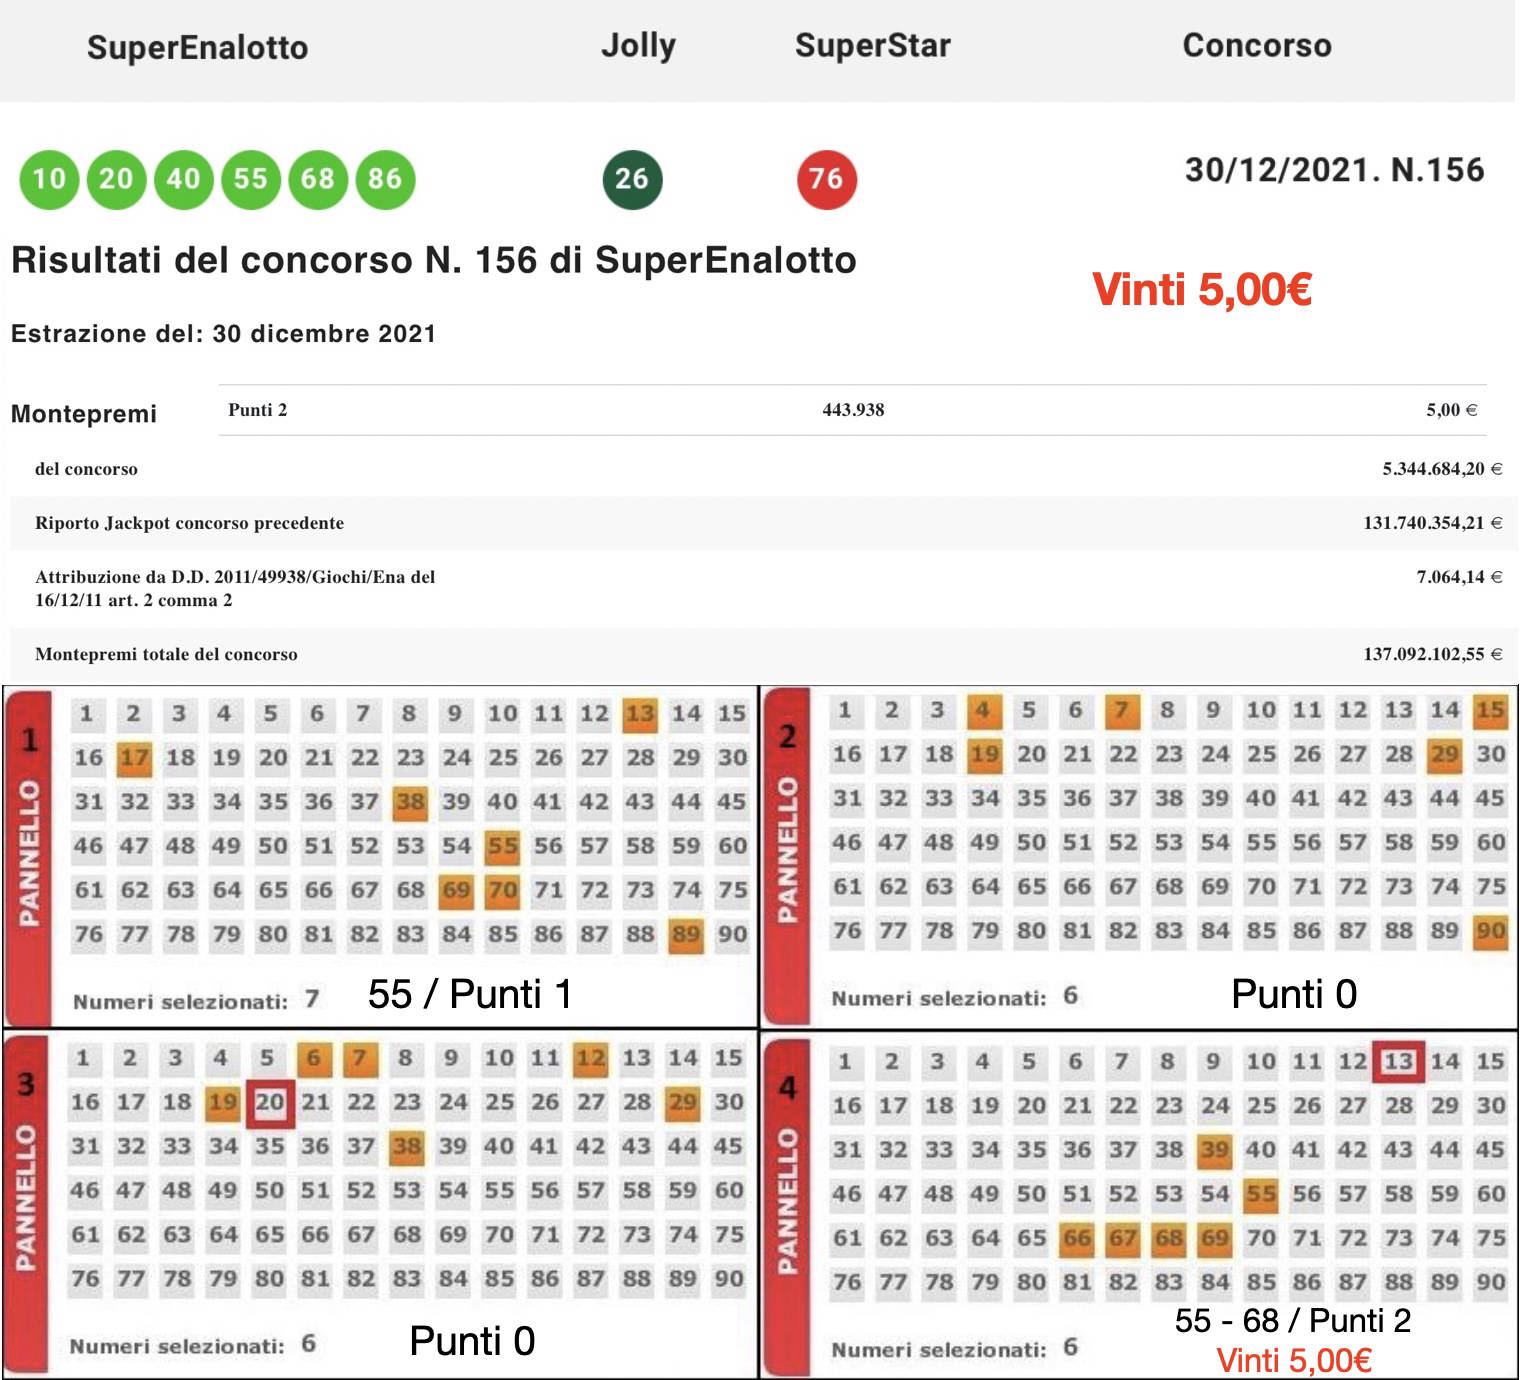Toggle red-outlined number 13 in Pannello 4

(x=1398, y=1061)
